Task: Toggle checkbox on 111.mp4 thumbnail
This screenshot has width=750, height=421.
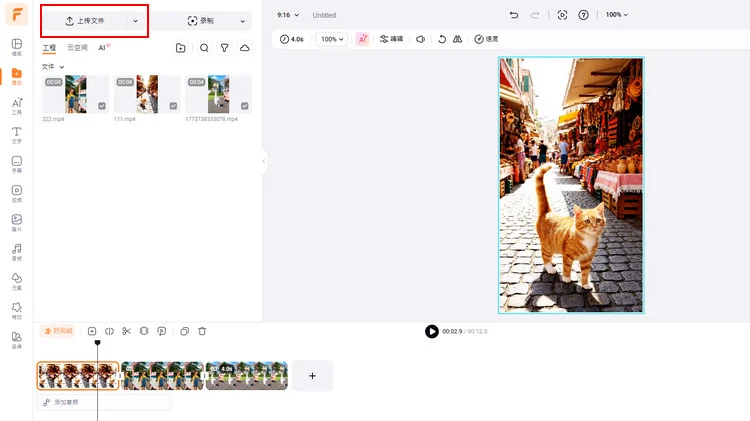Action: tap(173, 106)
